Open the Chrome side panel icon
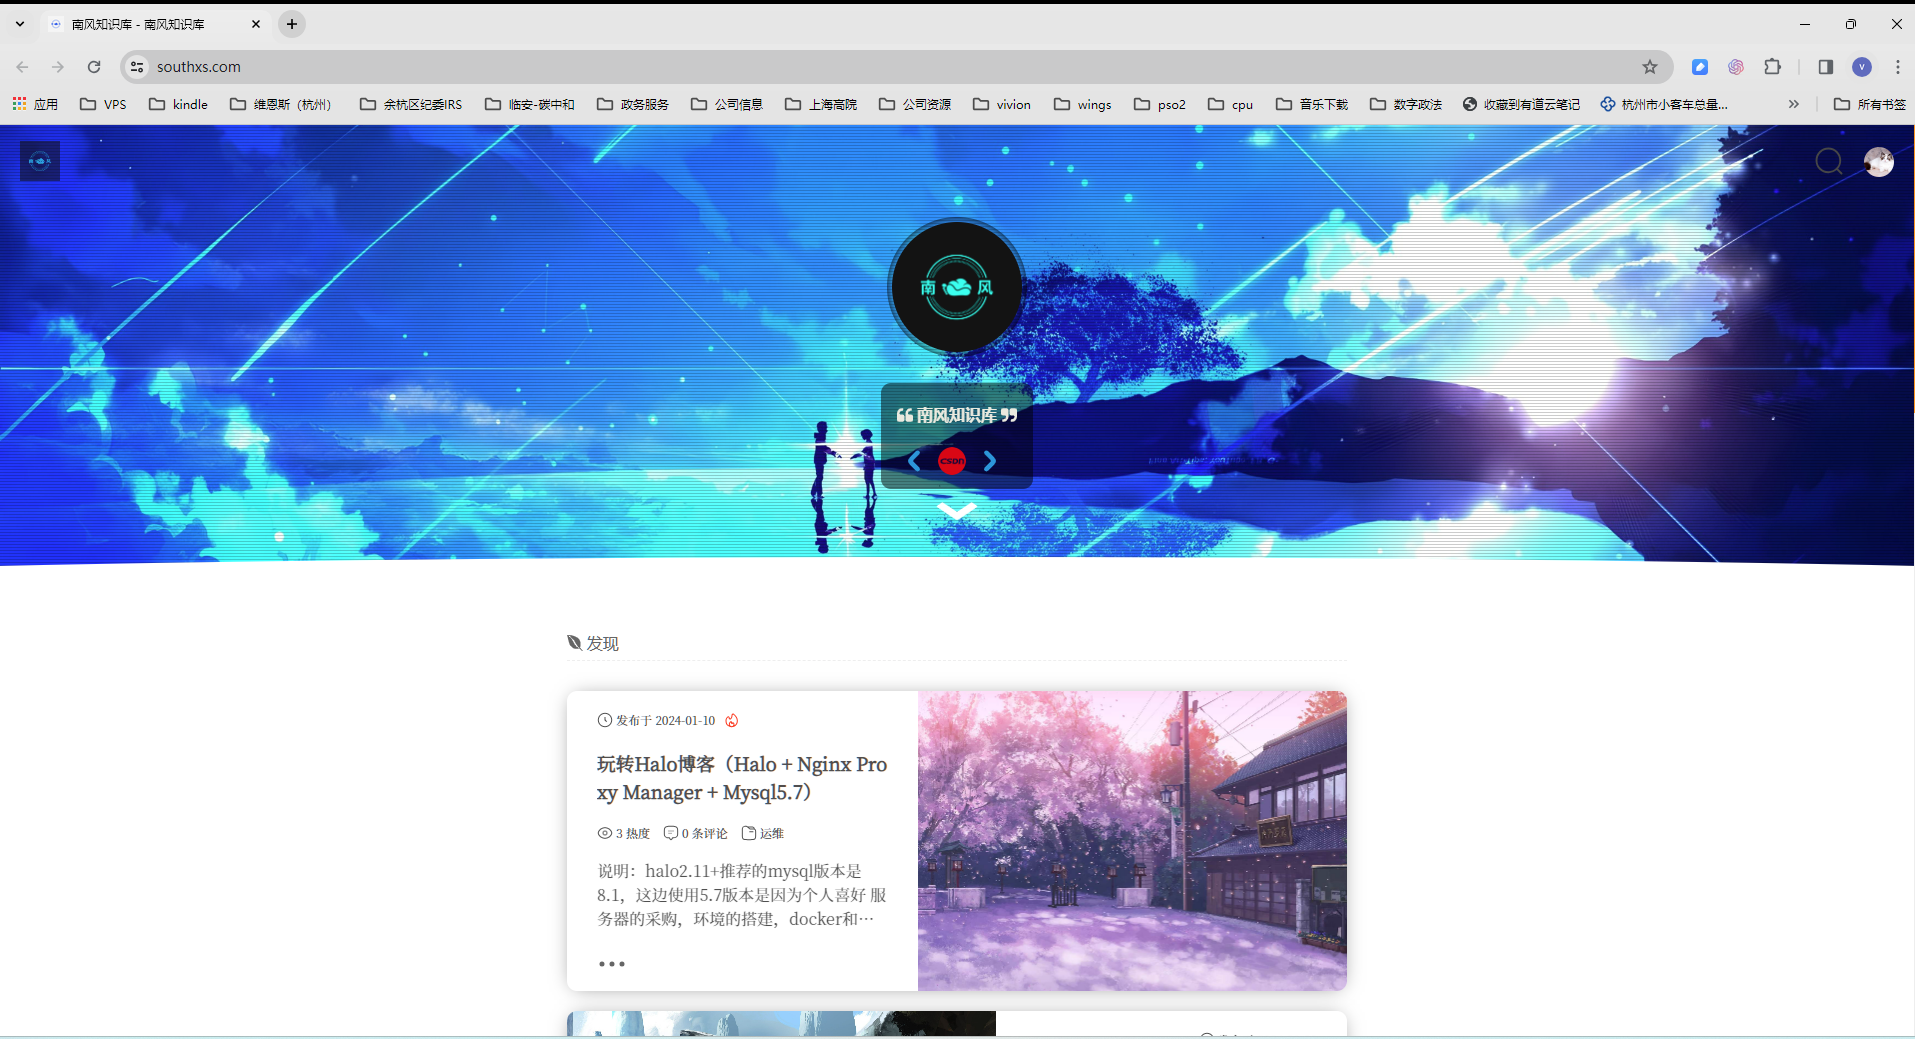Screen dimensions: 1915x1039 (1825, 67)
